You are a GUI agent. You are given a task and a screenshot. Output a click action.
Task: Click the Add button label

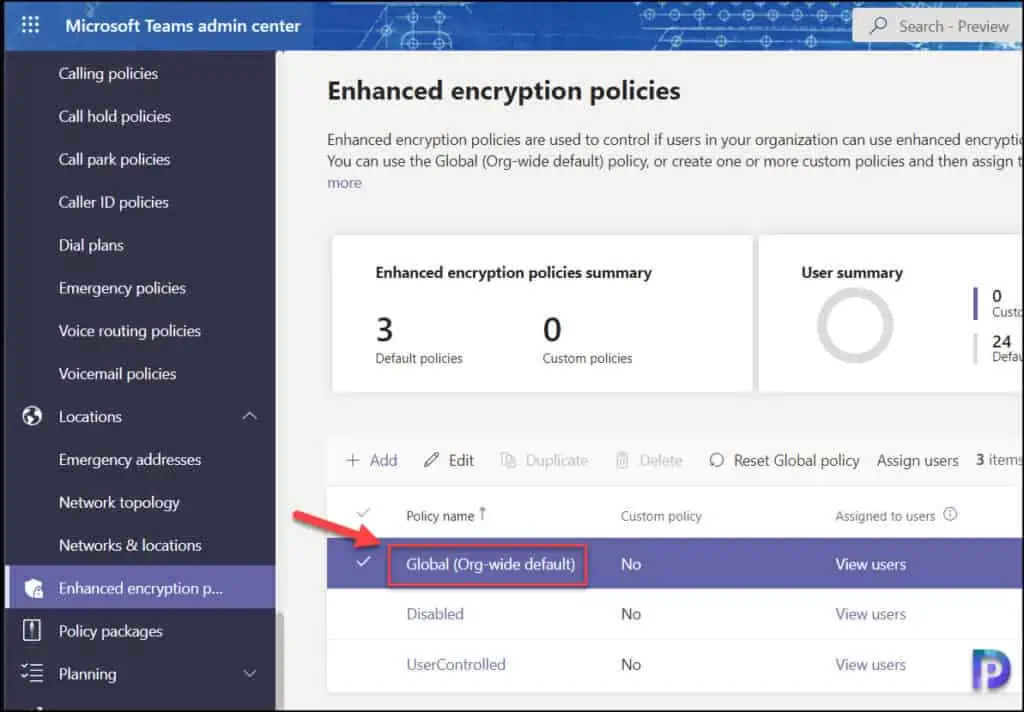383,461
